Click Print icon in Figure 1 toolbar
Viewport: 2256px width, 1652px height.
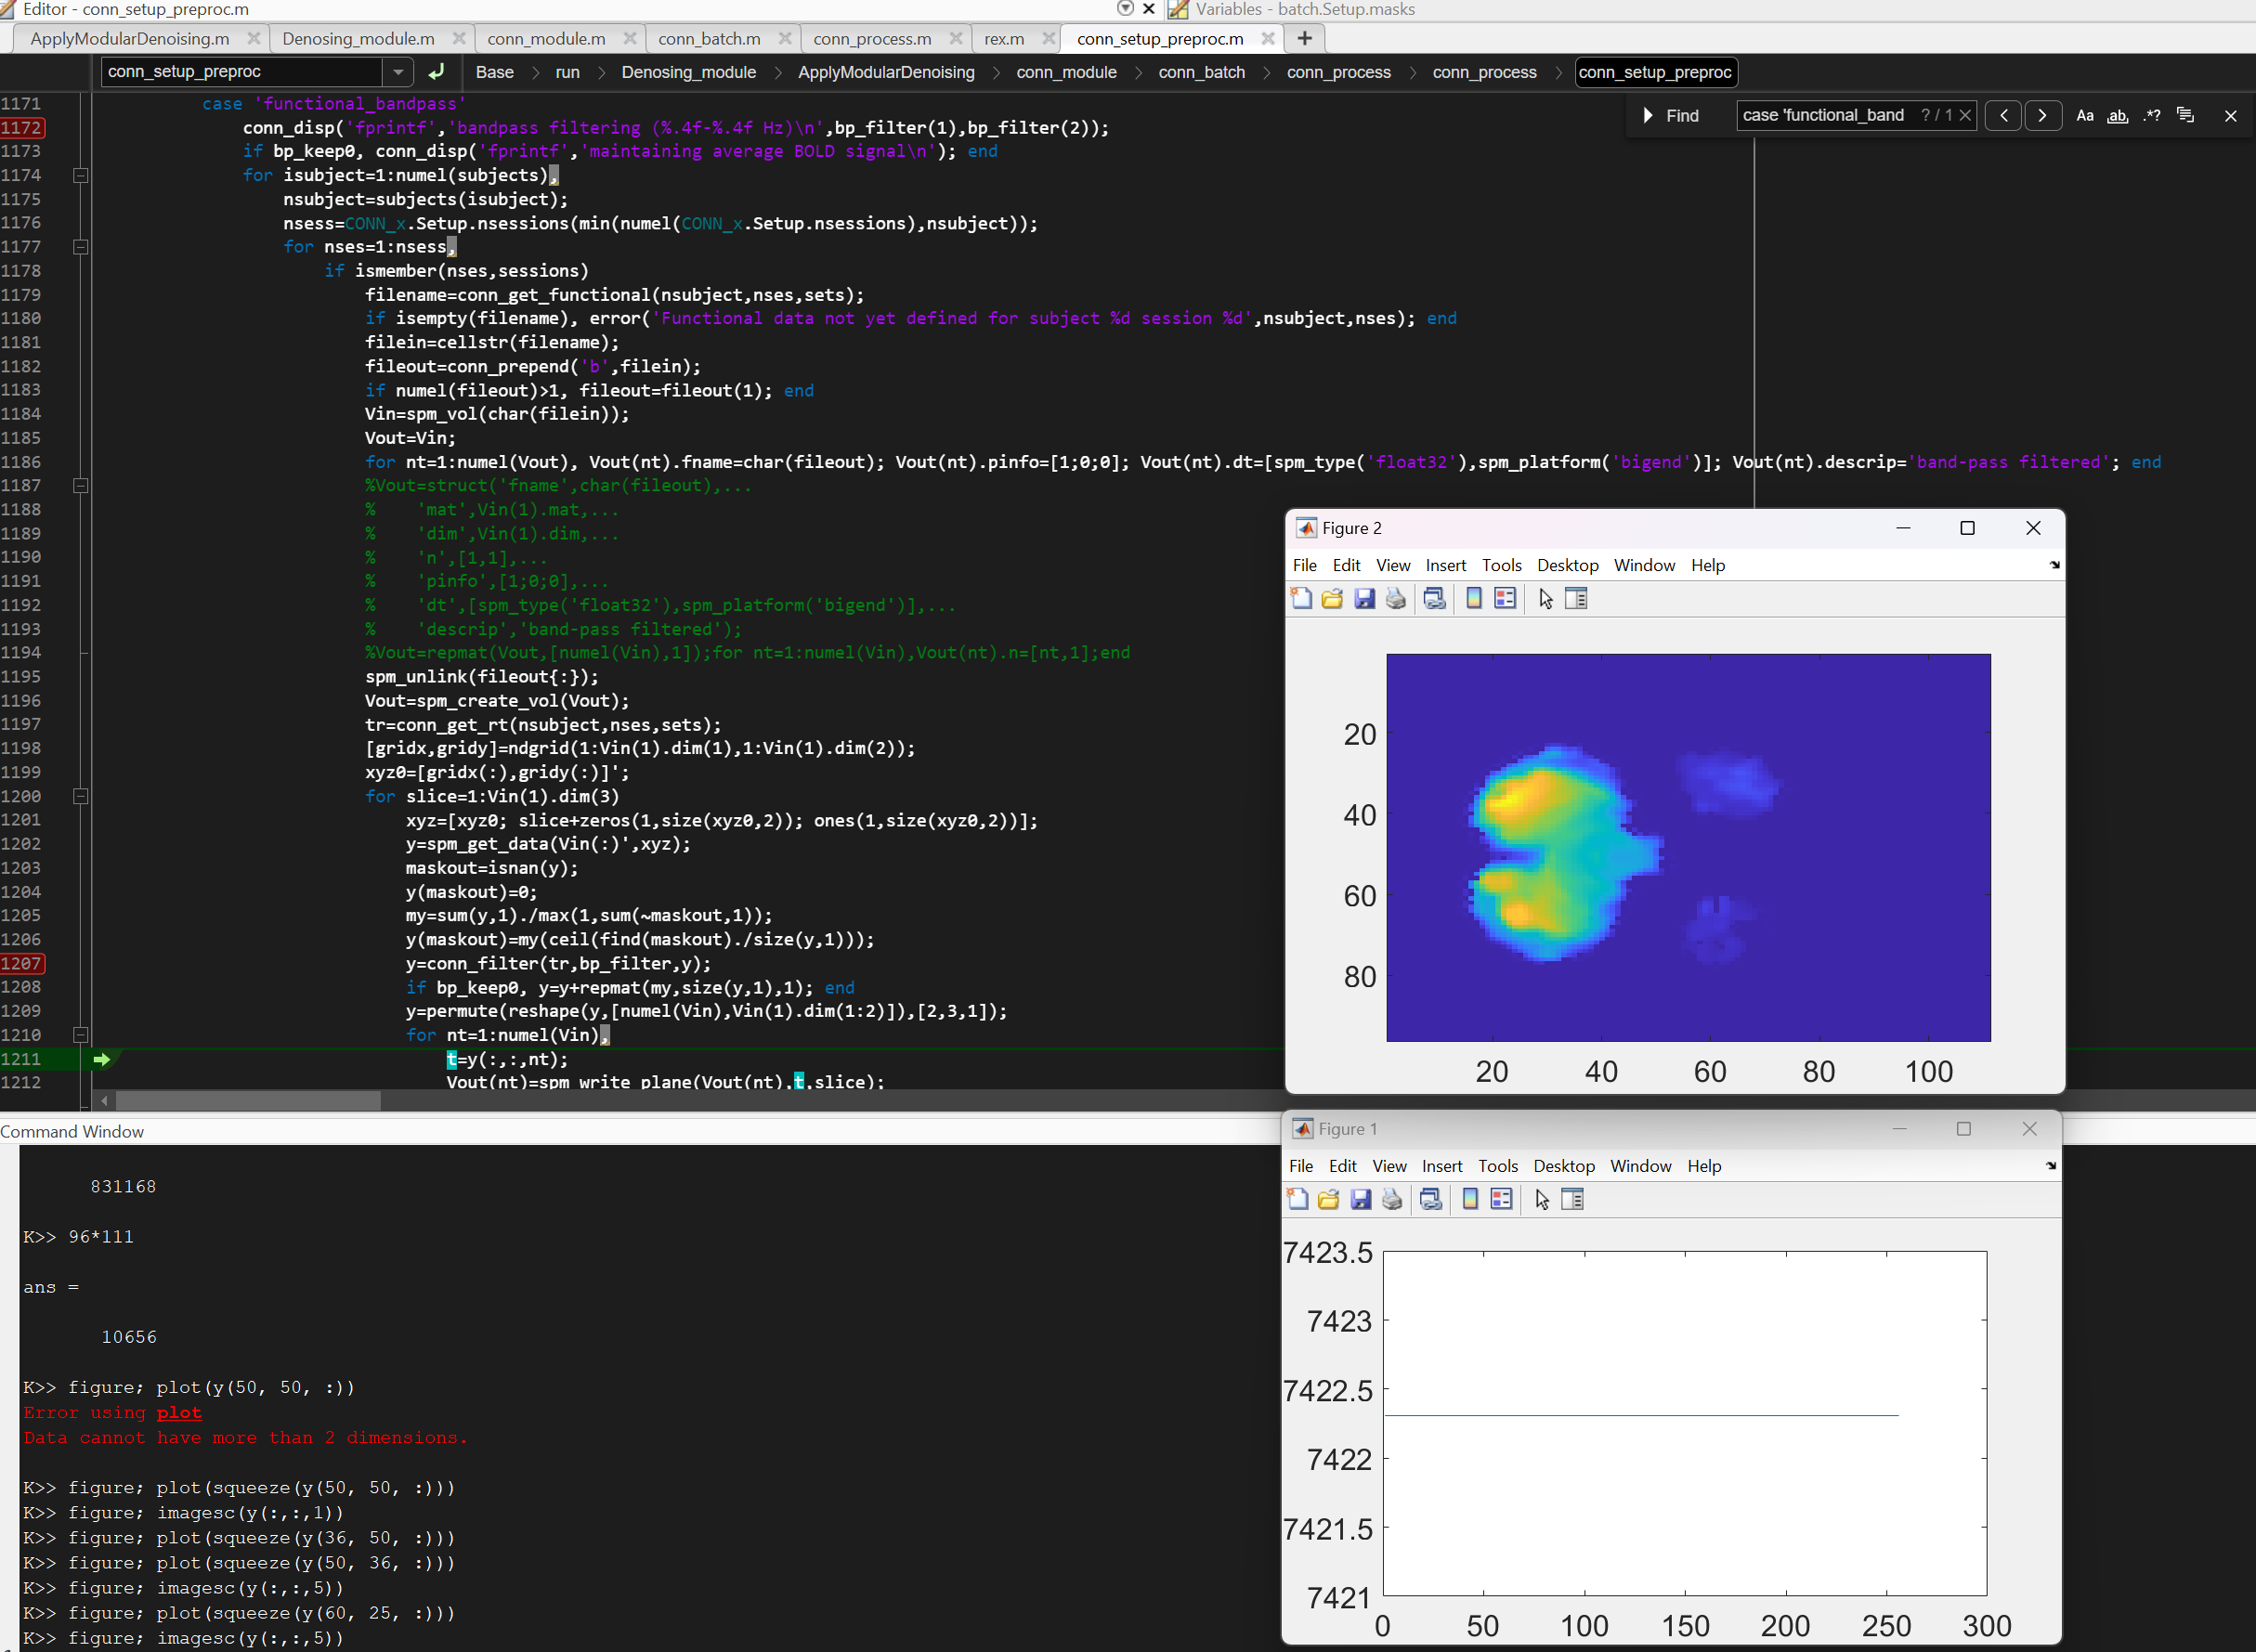tap(1392, 1200)
